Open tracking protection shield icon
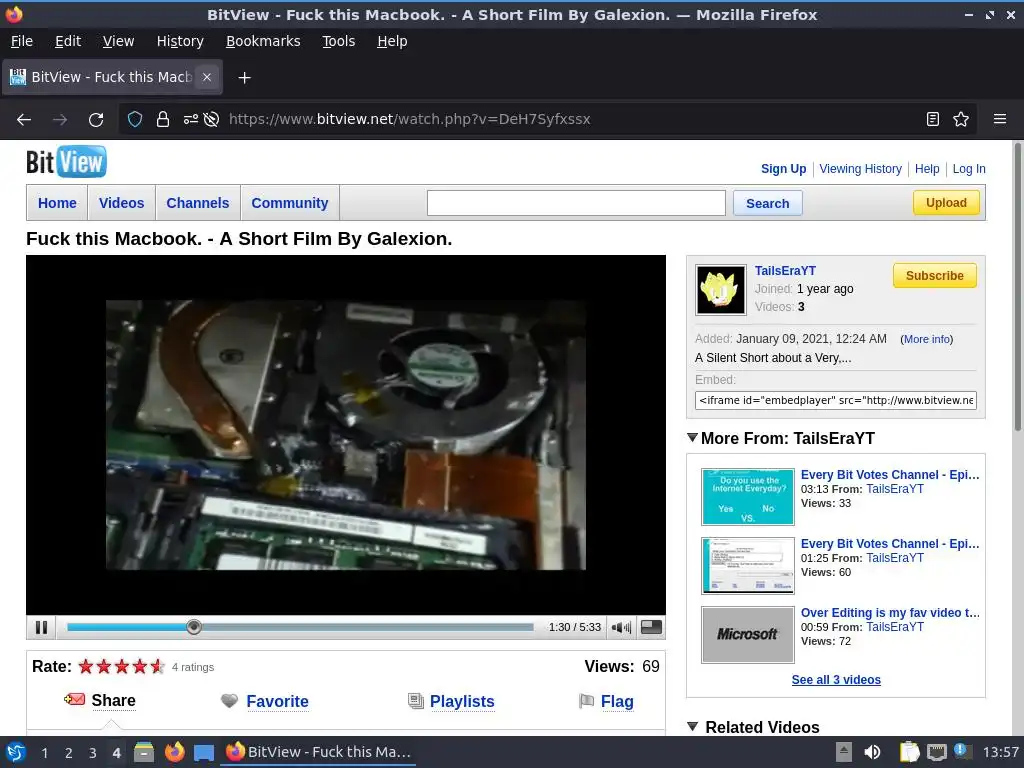This screenshot has height=768, width=1024. [135, 119]
